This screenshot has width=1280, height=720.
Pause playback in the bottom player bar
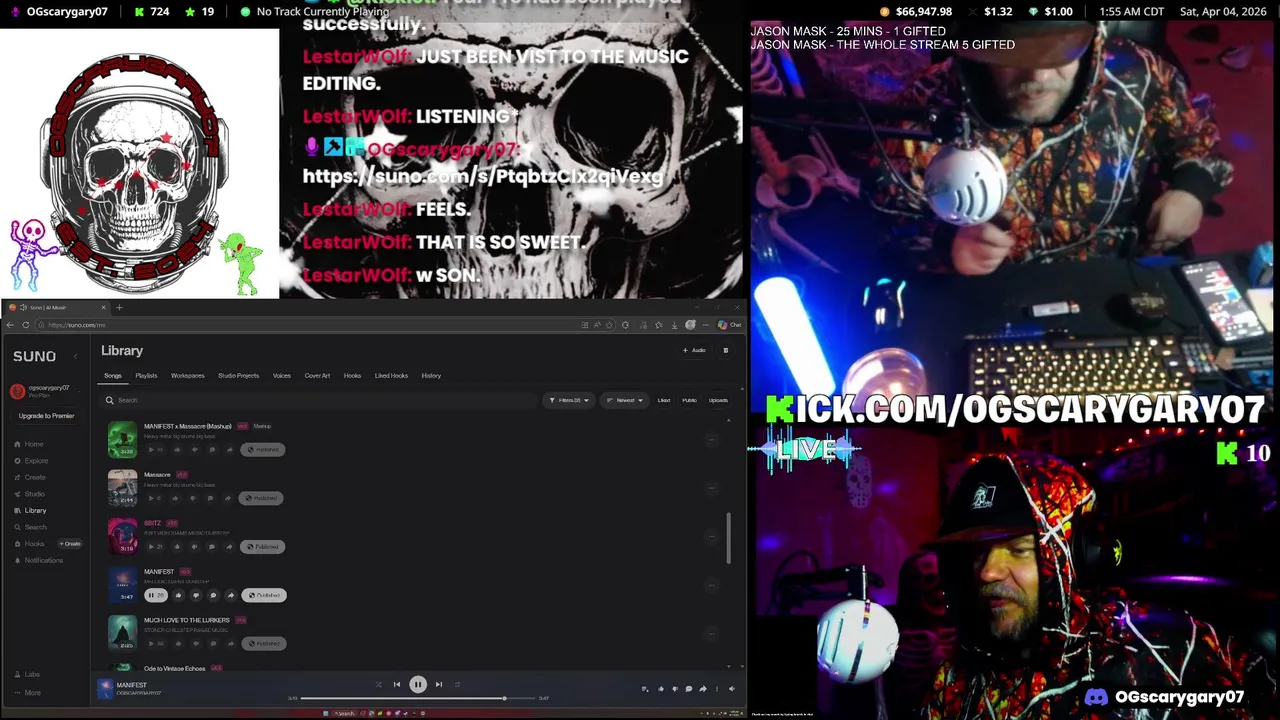point(418,684)
